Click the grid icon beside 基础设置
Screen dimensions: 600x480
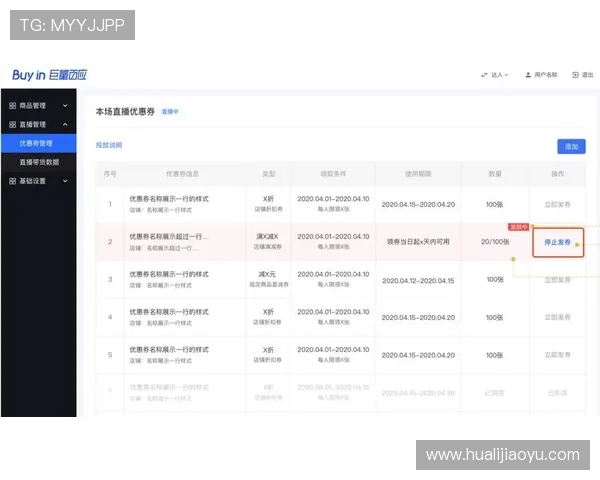(x=13, y=181)
